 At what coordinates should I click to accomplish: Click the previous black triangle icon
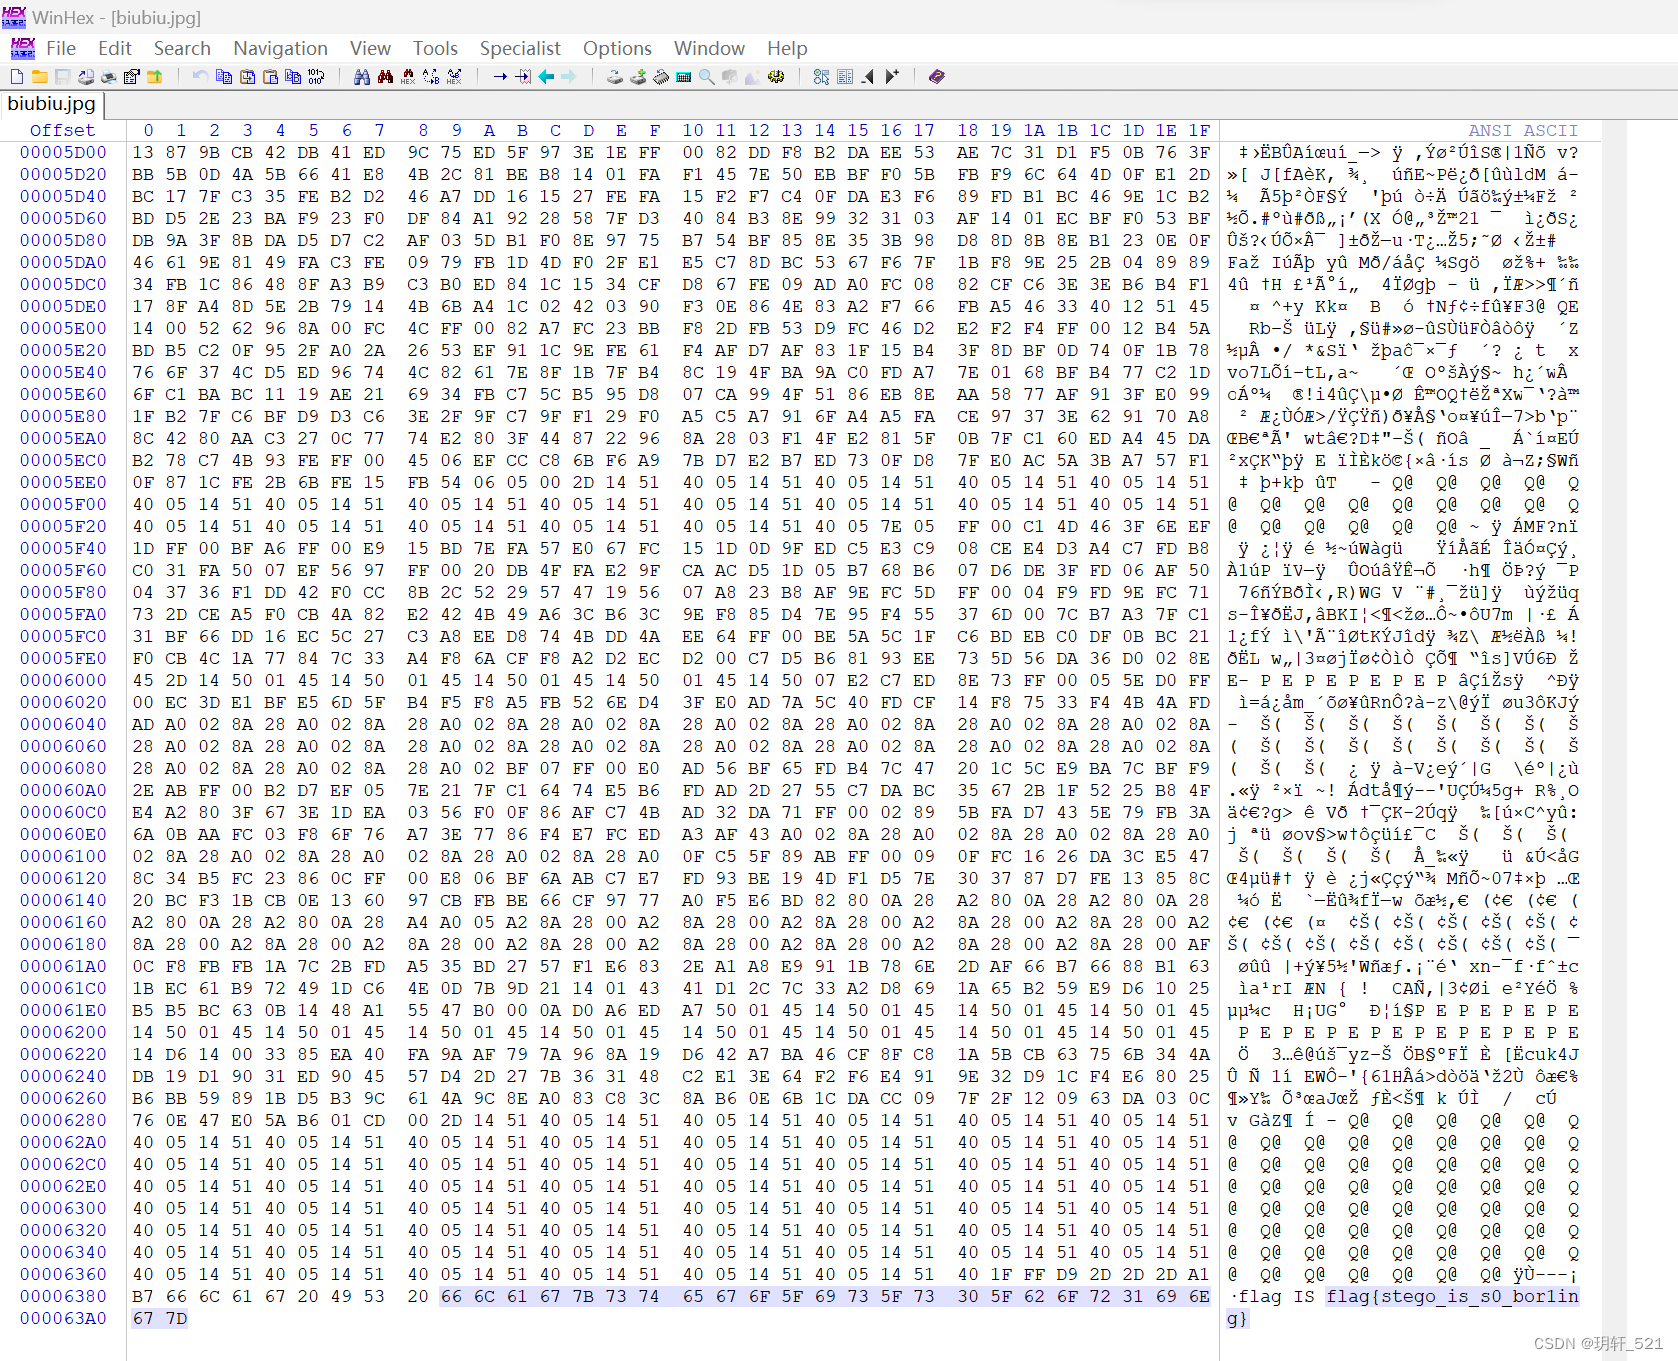tap(868, 77)
